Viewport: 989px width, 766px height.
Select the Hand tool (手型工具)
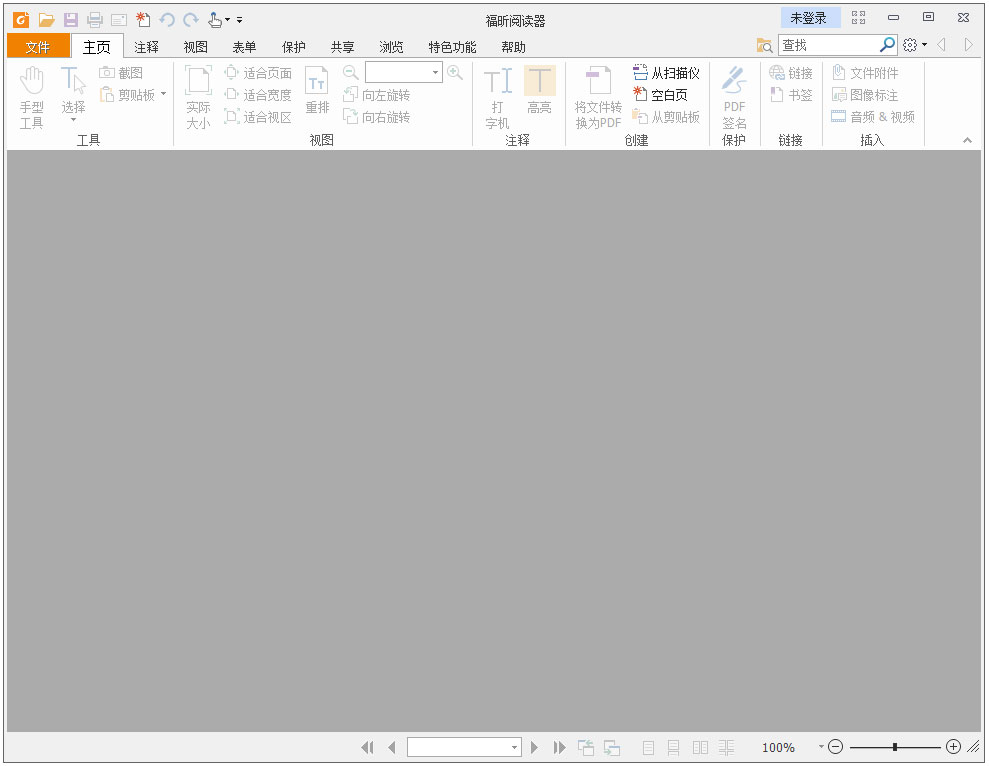(31, 95)
